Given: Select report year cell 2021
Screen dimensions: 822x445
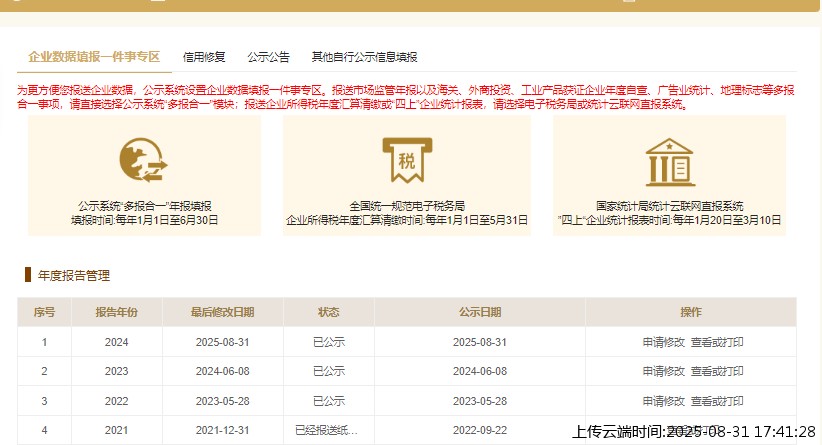Looking at the screenshot, I should [x=116, y=430].
